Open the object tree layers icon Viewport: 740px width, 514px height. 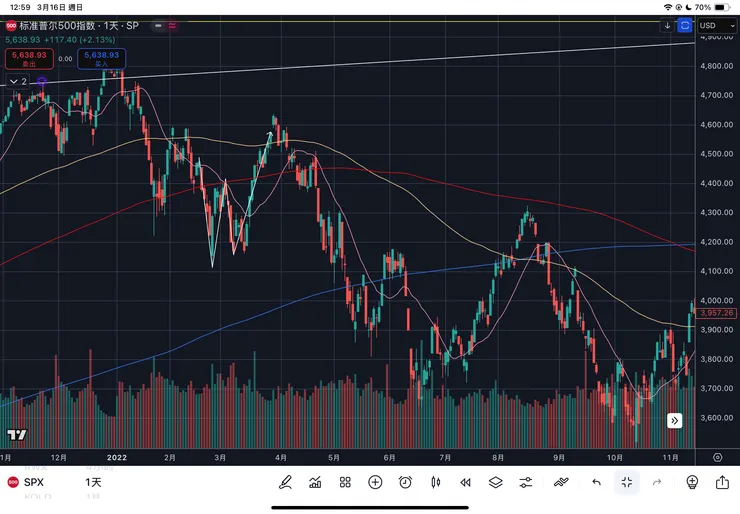point(495,482)
